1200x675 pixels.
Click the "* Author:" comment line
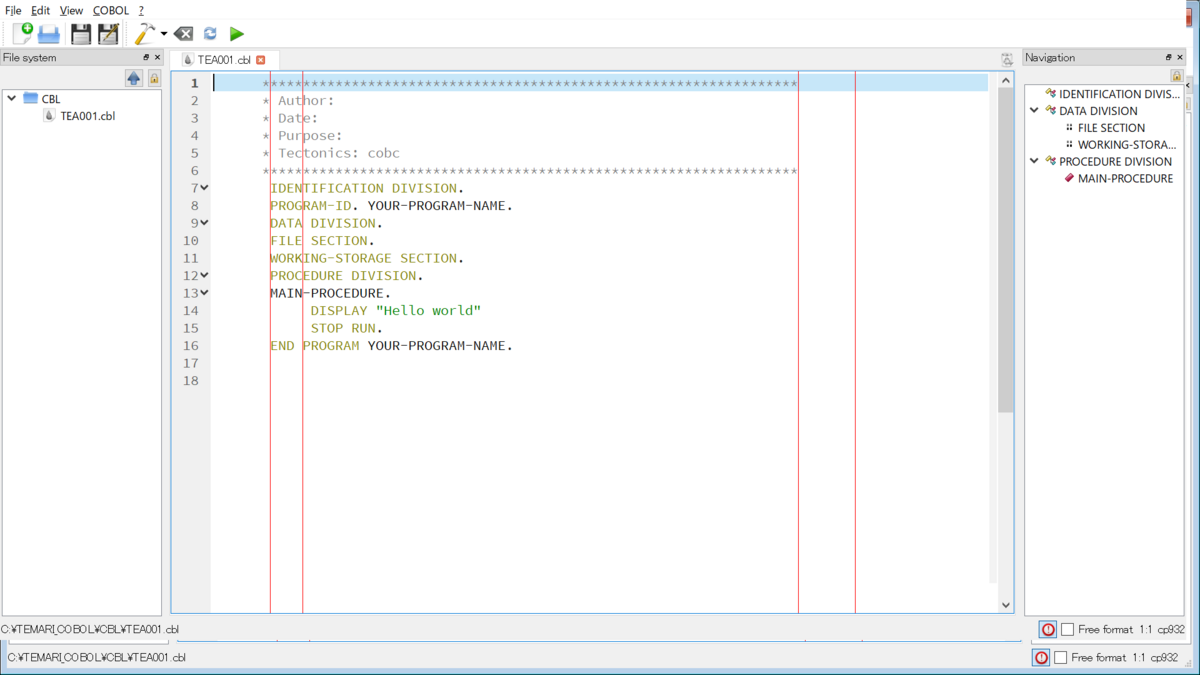298,101
